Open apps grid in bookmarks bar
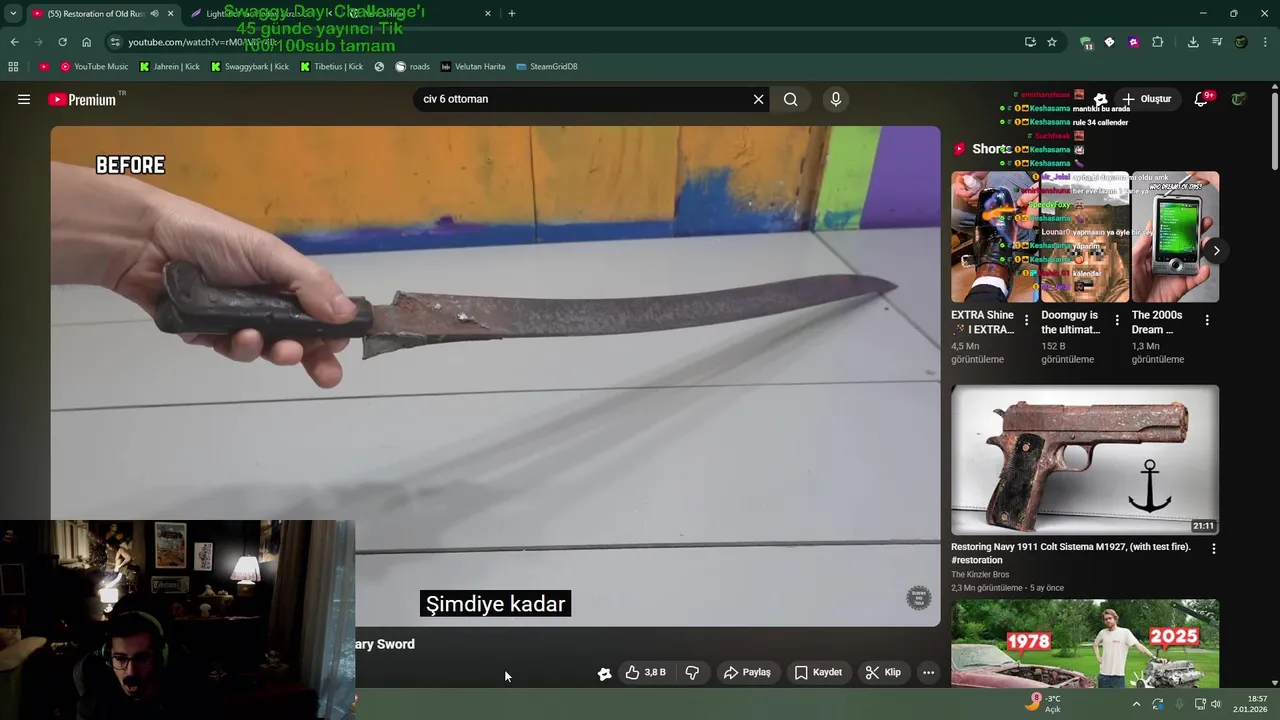Image resolution: width=1280 pixels, height=720 pixels. [x=13, y=67]
